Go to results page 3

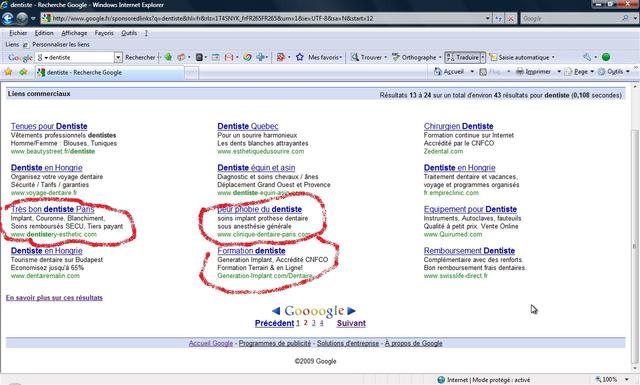(313, 323)
